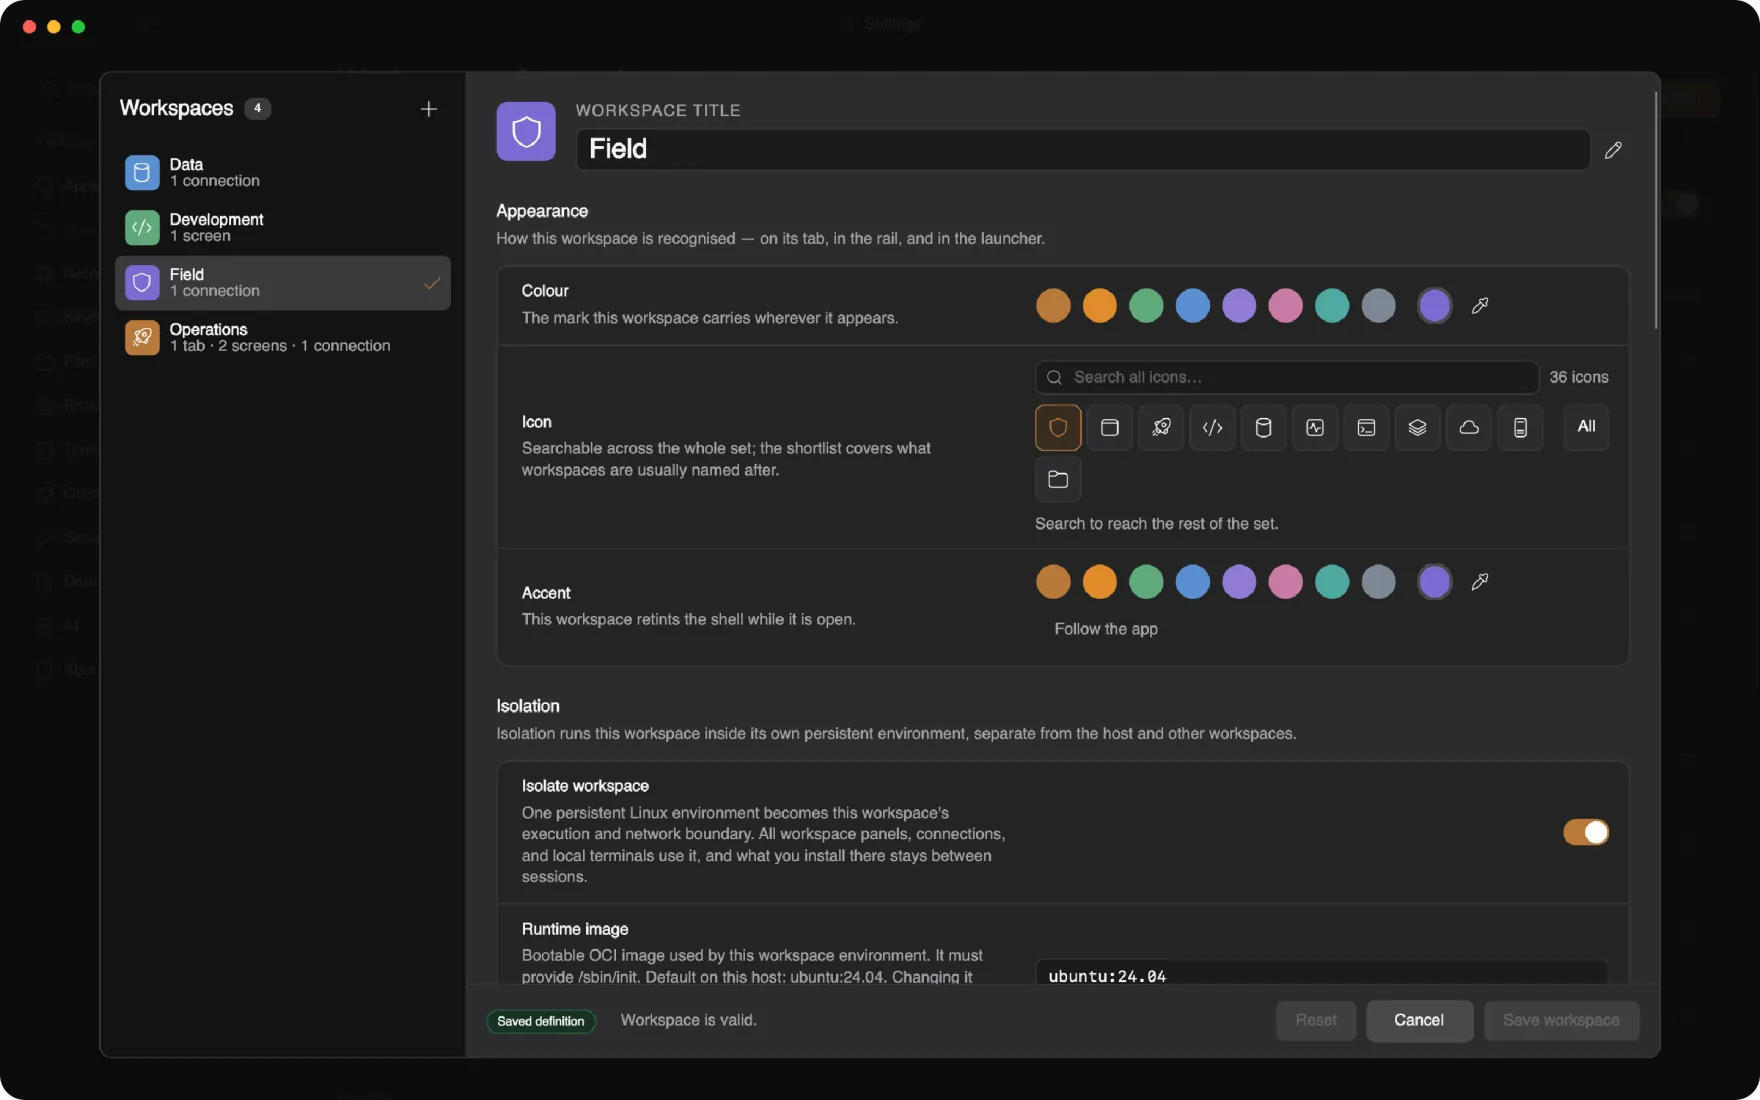
Task: Select the database cylinder icon in the picker
Action: pyautogui.click(x=1264, y=428)
